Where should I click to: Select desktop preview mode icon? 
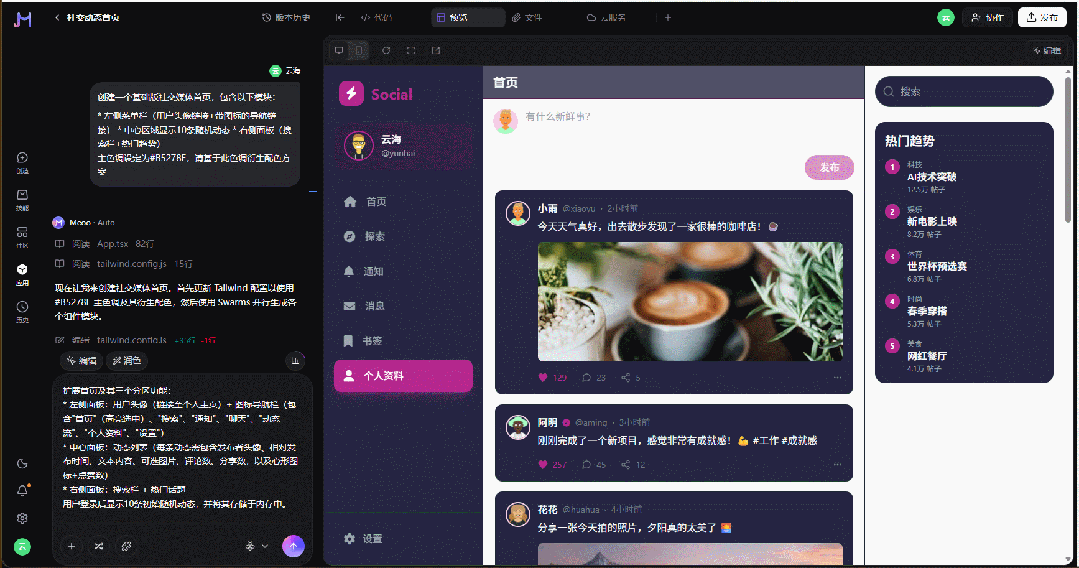pos(339,50)
